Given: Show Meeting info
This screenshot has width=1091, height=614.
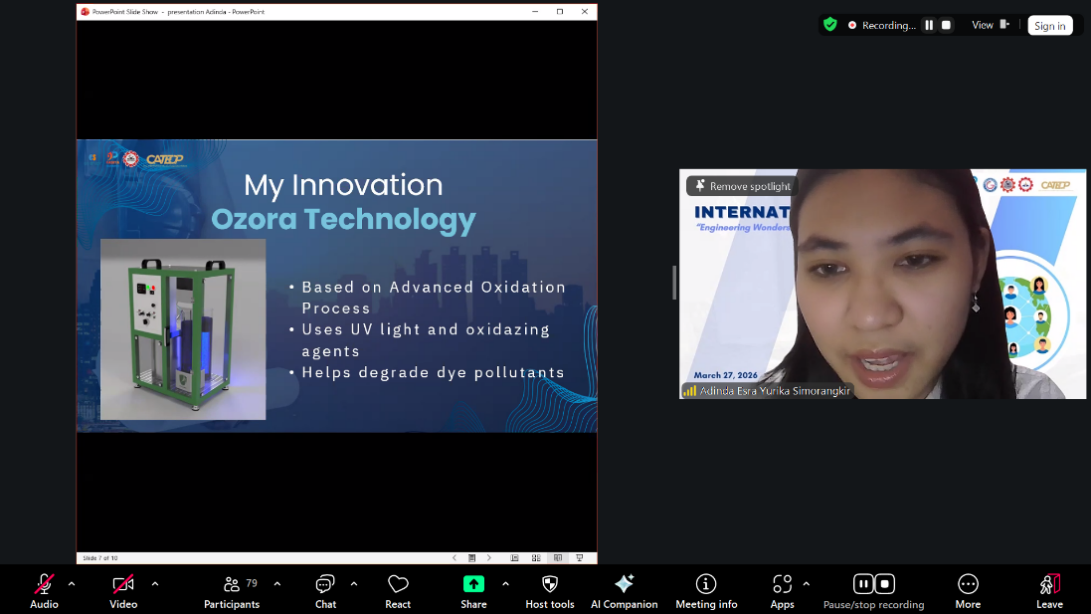Looking at the screenshot, I should coord(706,591).
